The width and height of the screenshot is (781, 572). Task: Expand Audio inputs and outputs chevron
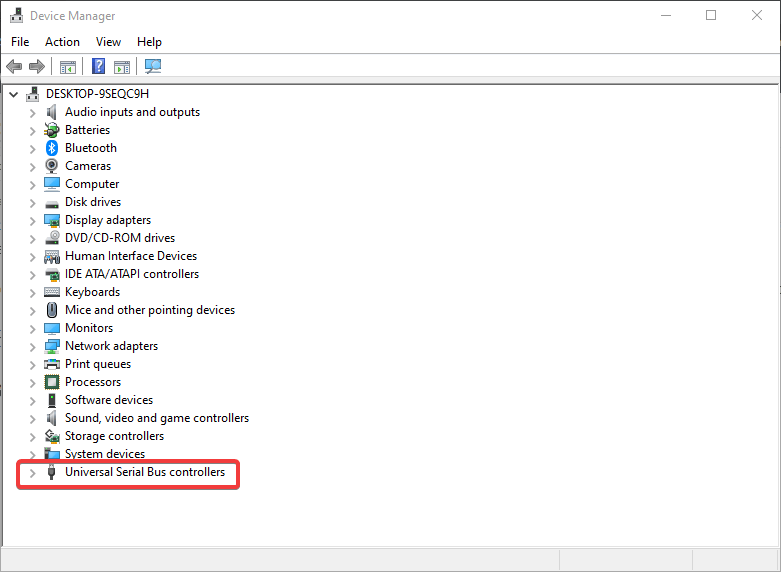pyautogui.click(x=32, y=113)
